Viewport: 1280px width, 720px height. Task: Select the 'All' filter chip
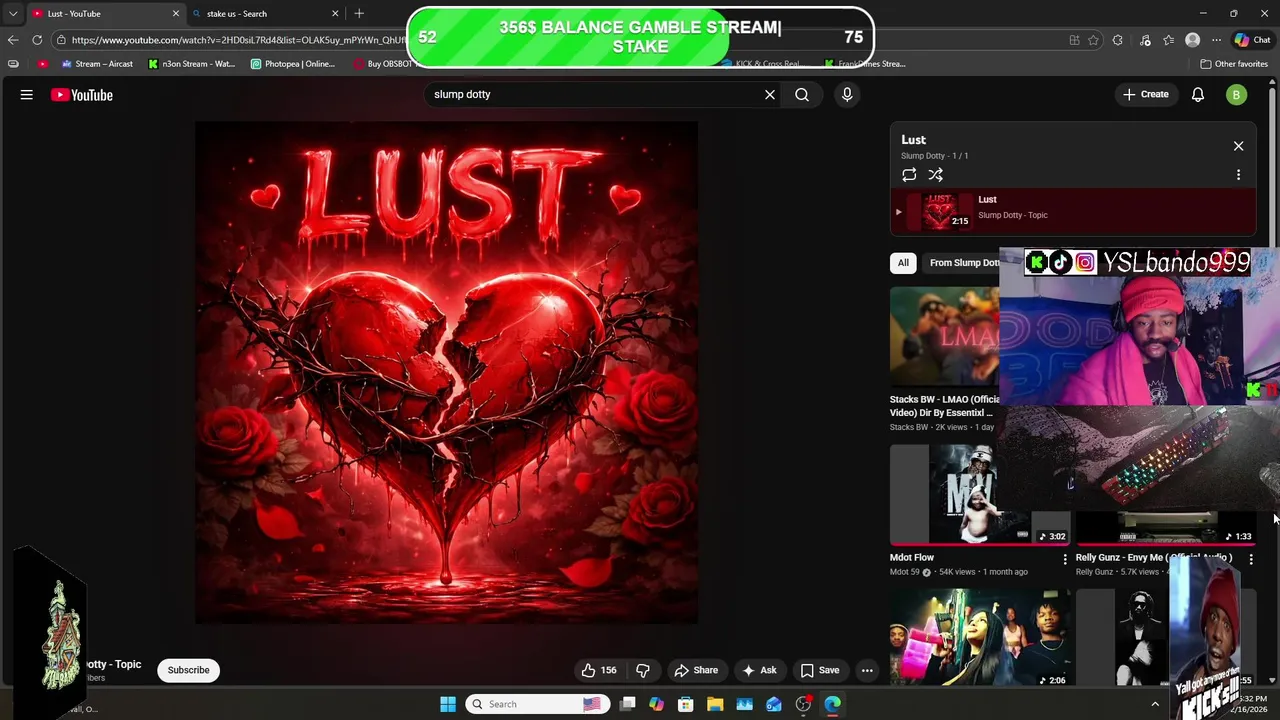[903, 263]
